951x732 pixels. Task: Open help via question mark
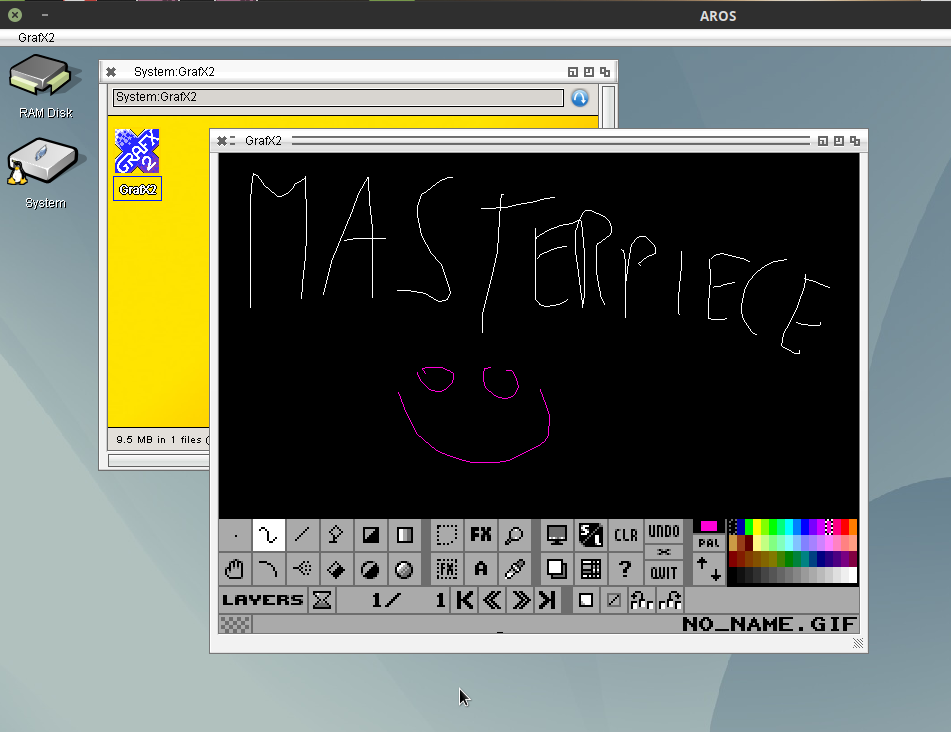tap(625, 569)
